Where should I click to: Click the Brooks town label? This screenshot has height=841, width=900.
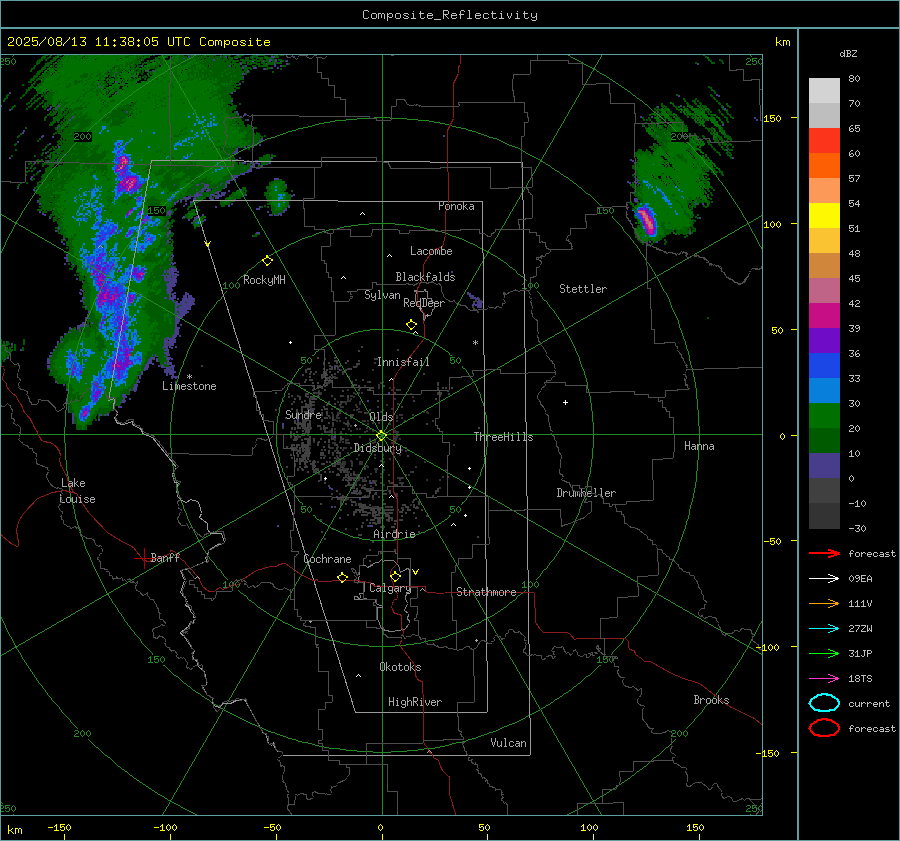point(711,700)
